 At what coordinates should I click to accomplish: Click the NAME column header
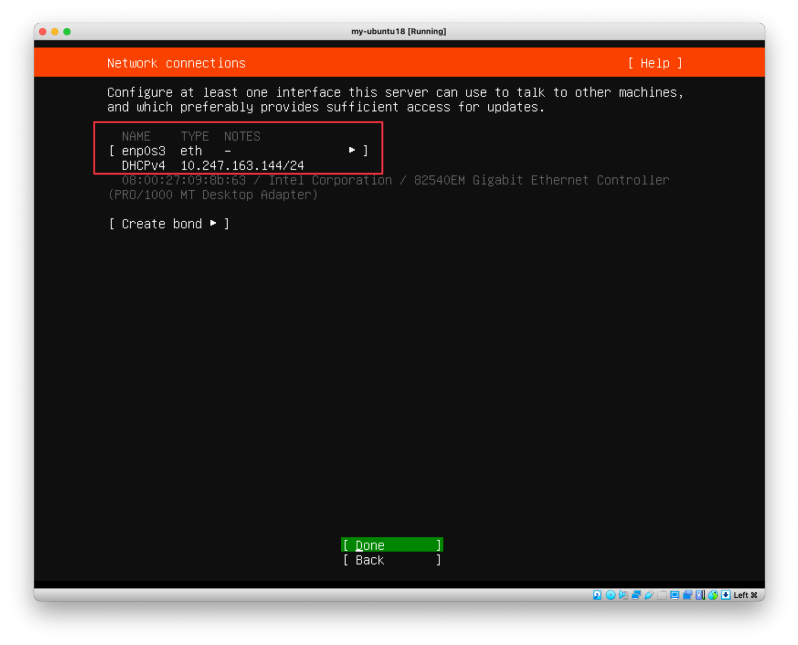[136, 136]
